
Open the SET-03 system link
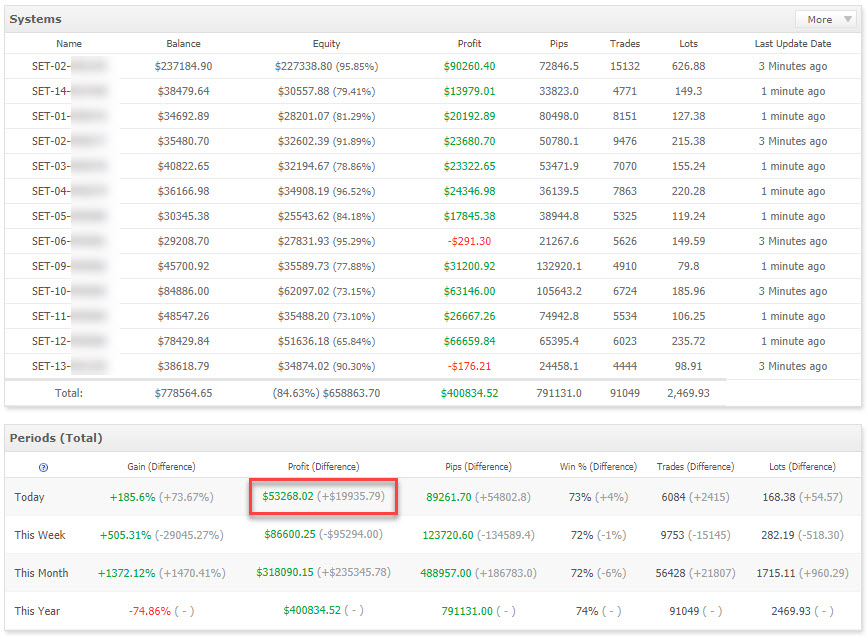69,166
